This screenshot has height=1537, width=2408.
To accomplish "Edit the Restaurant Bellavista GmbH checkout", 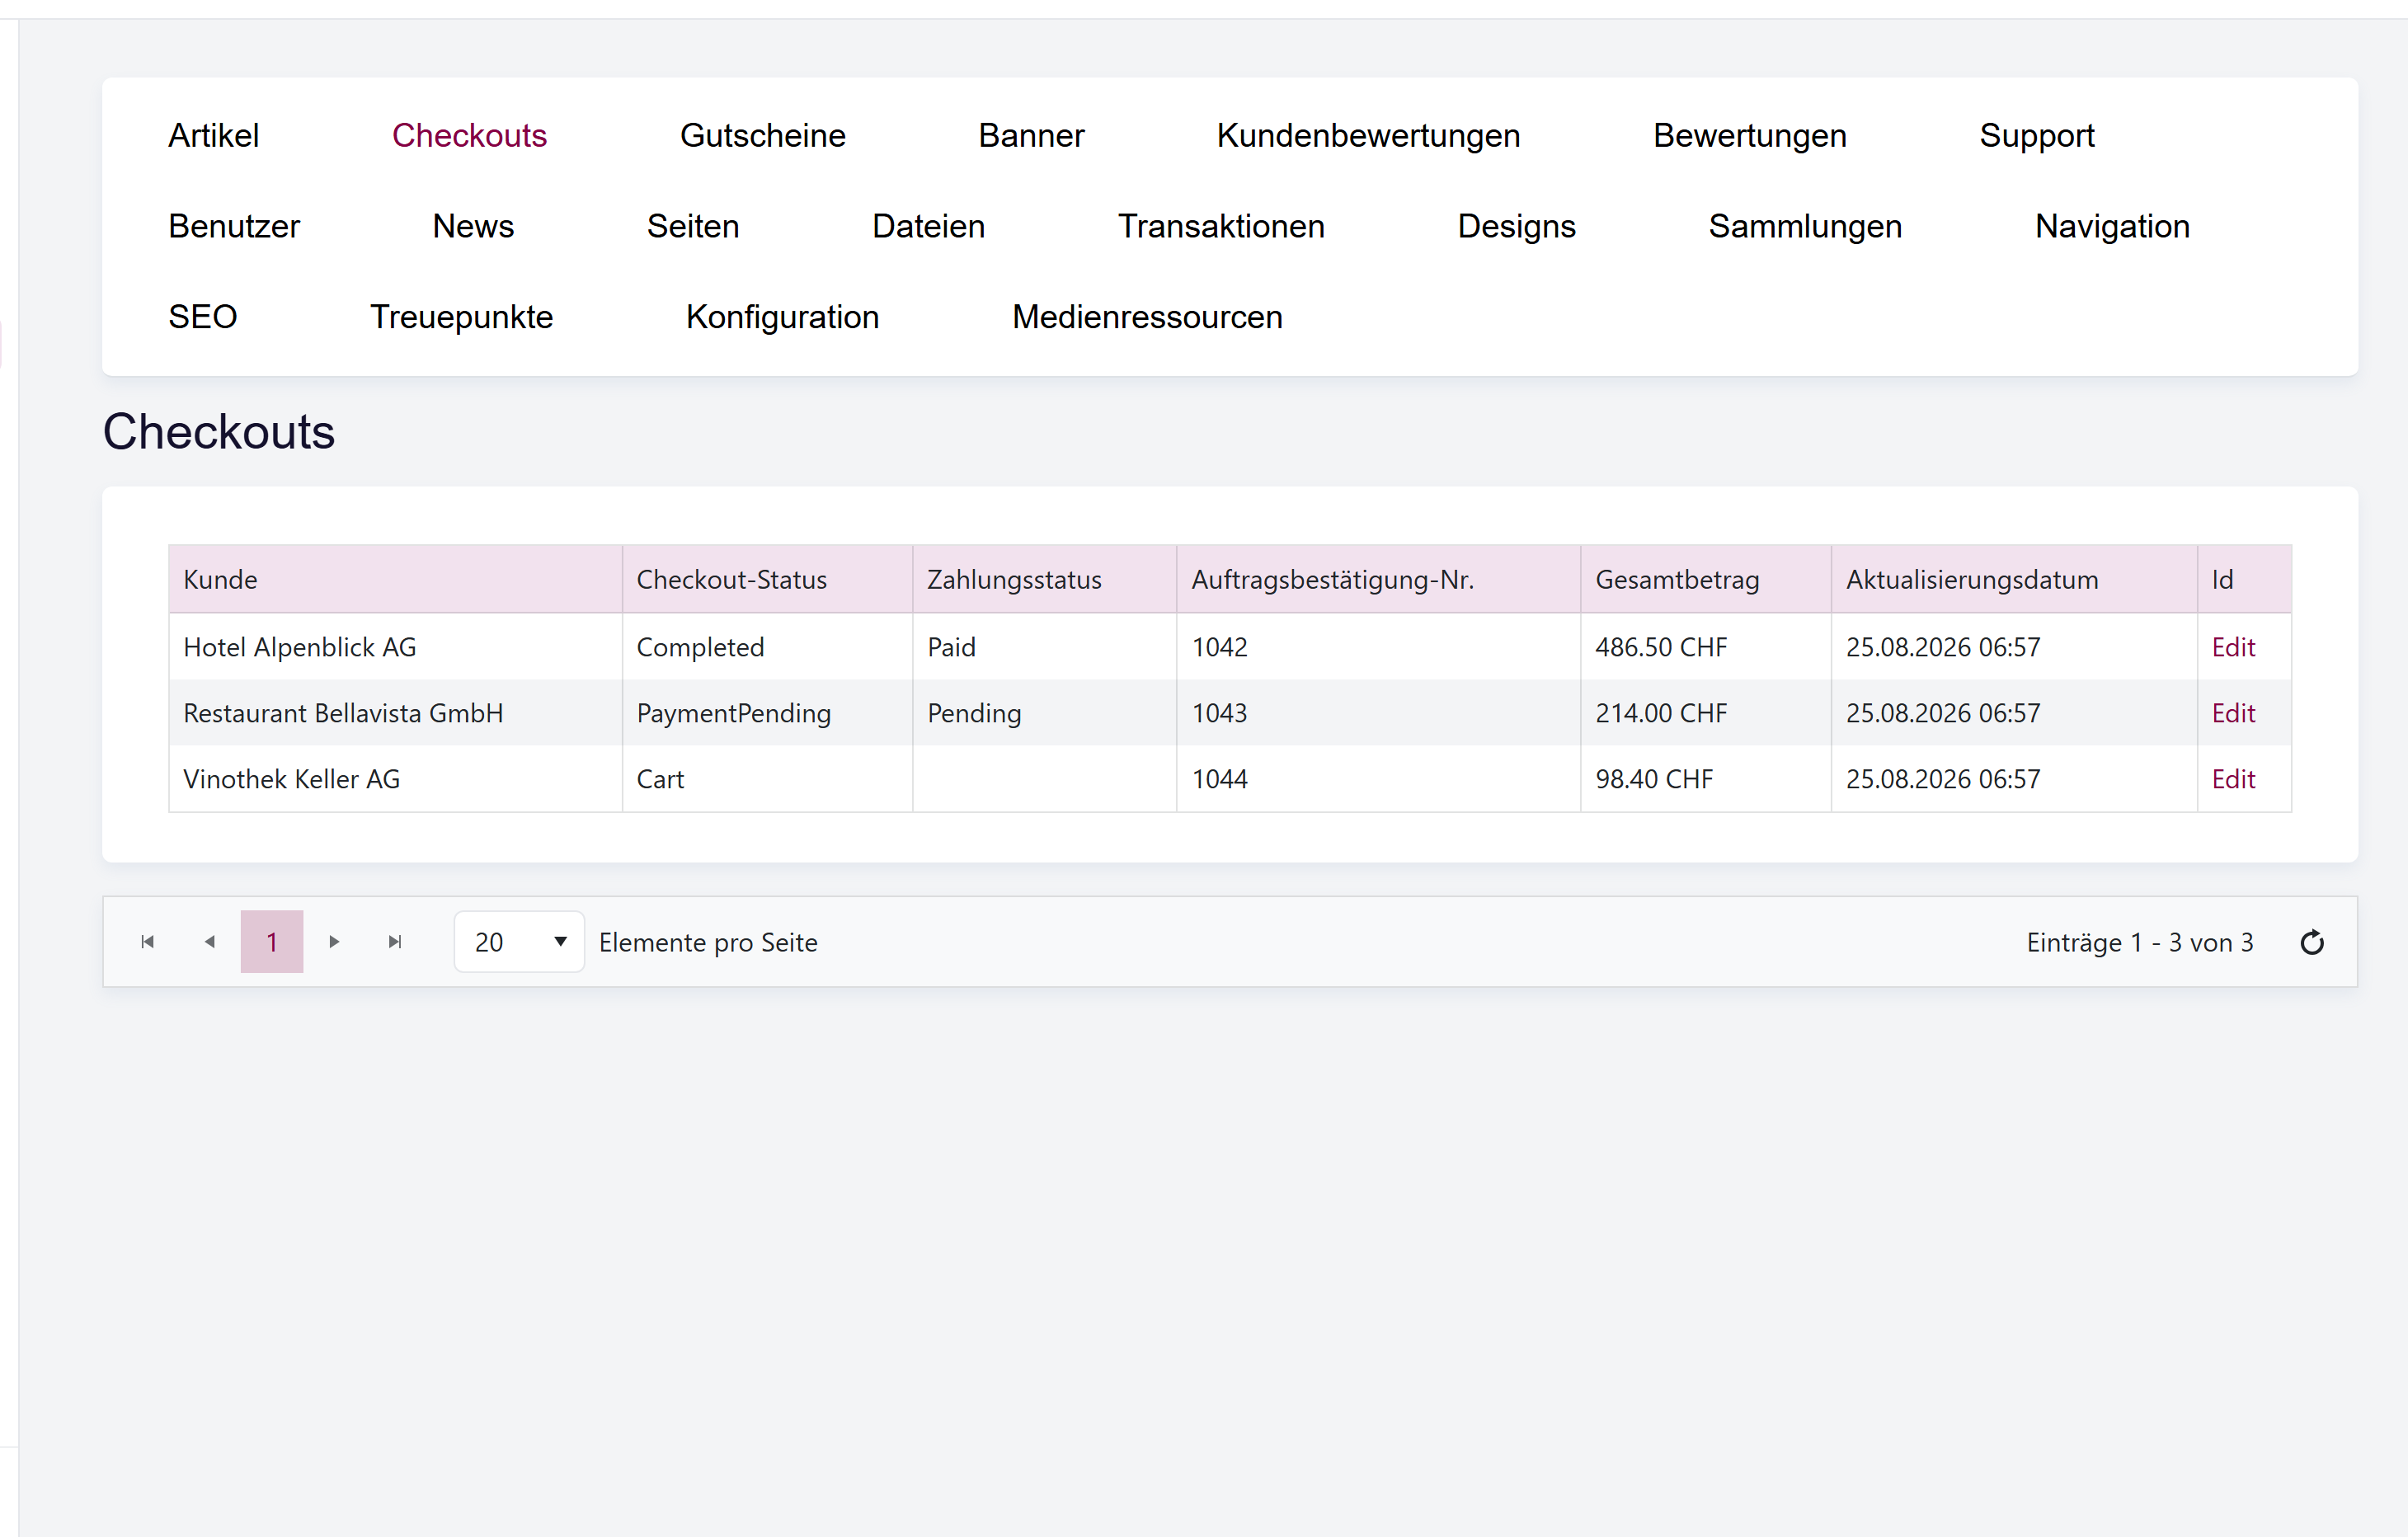I will pyautogui.click(x=2233, y=714).
